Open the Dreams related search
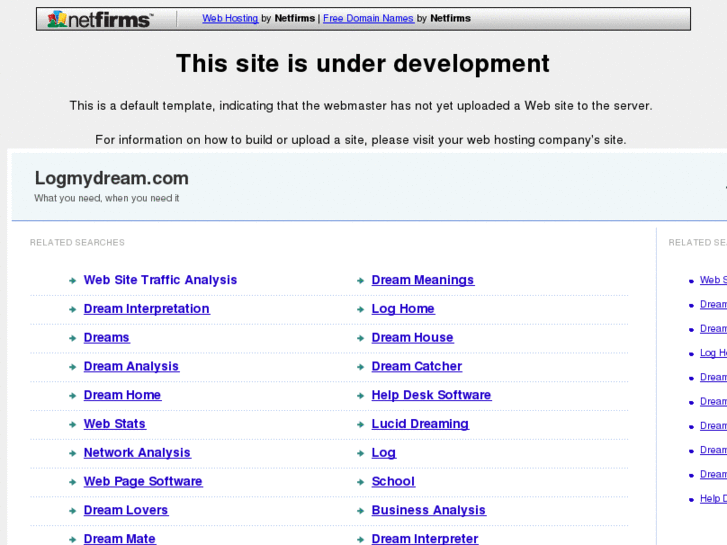727x545 pixels. (x=107, y=337)
